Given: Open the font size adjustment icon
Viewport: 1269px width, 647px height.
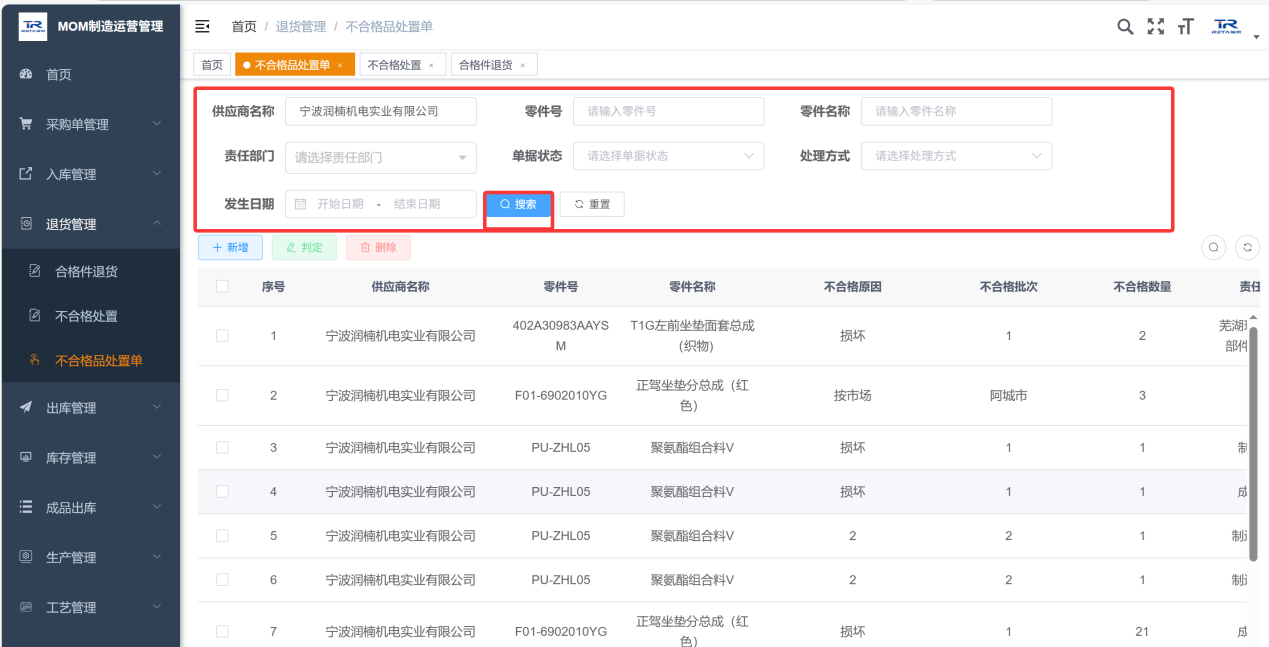Looking at the screenshot, I should pyautogui.click(x=1186, y=26).
